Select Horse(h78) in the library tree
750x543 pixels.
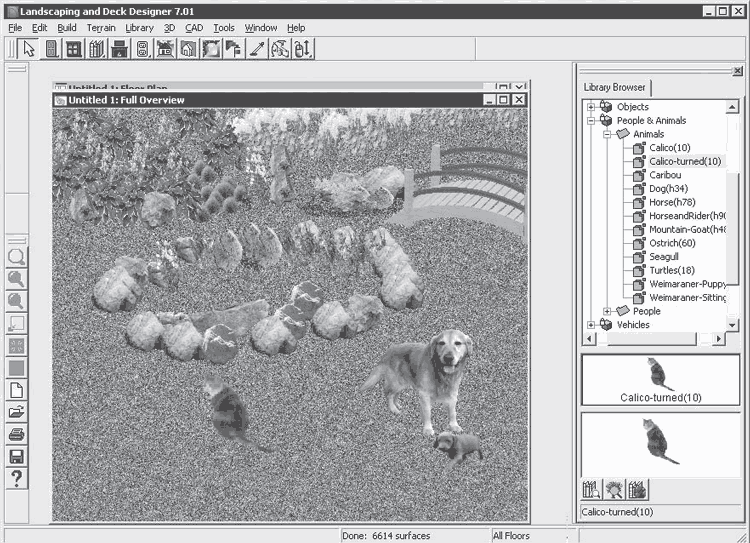(675, 202)
